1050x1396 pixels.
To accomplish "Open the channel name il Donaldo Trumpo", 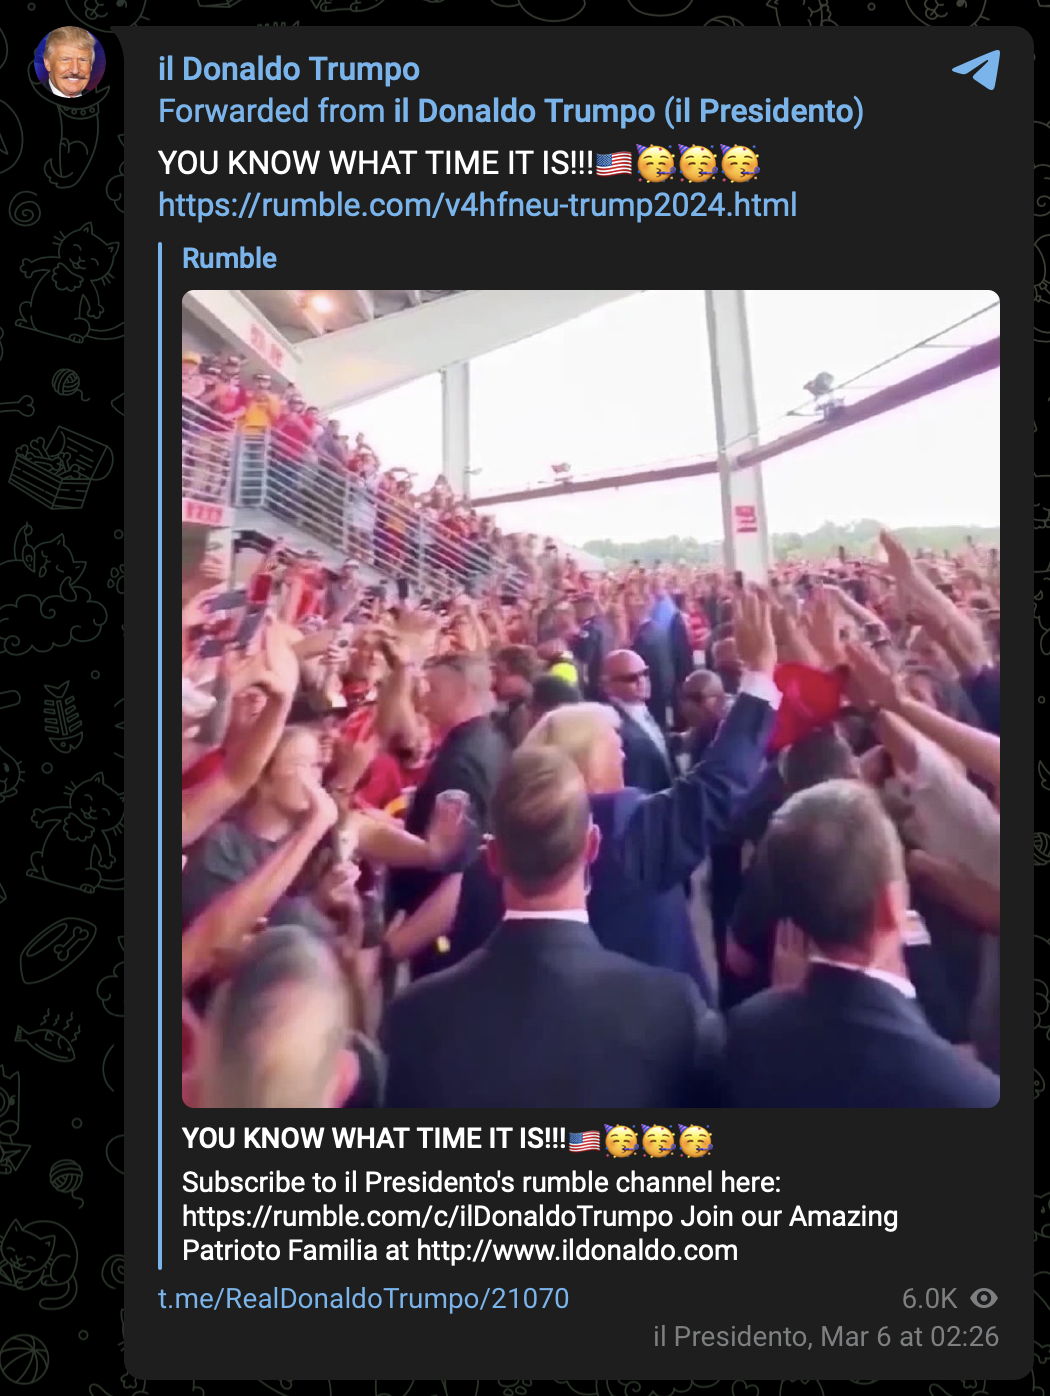I will coord(289,69).
